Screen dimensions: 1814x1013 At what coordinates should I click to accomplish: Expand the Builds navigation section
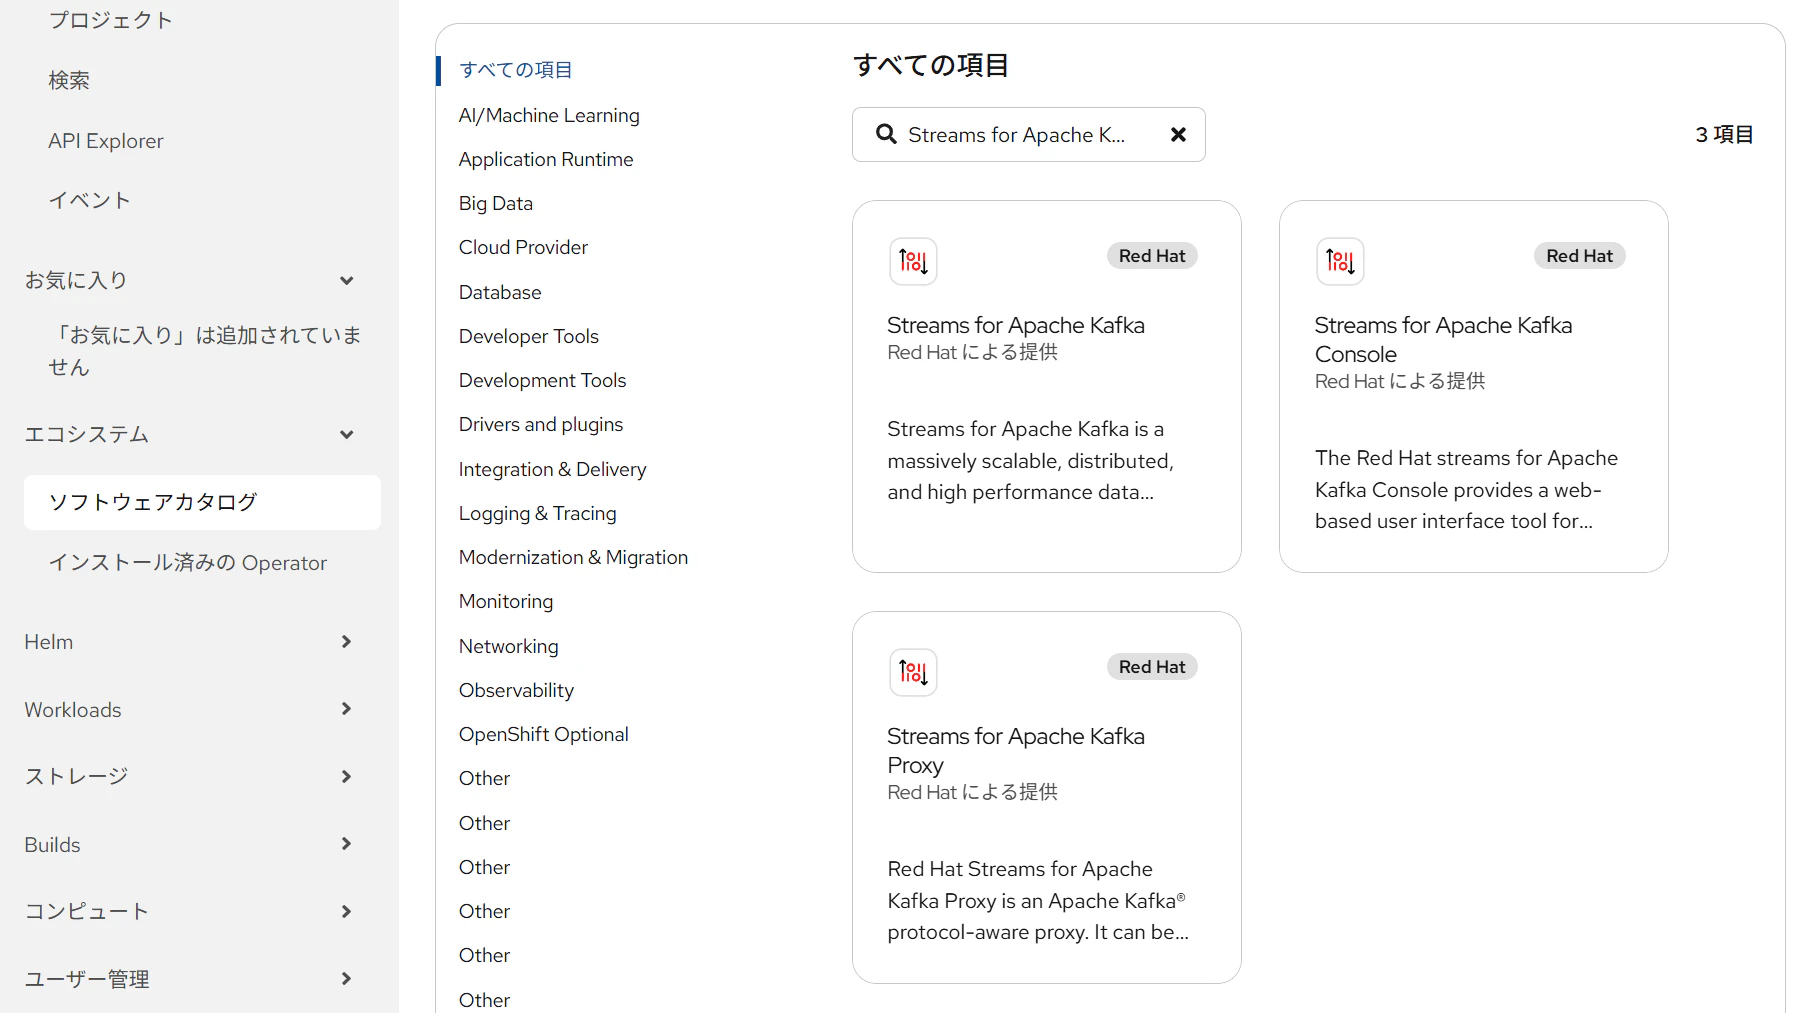346,844
